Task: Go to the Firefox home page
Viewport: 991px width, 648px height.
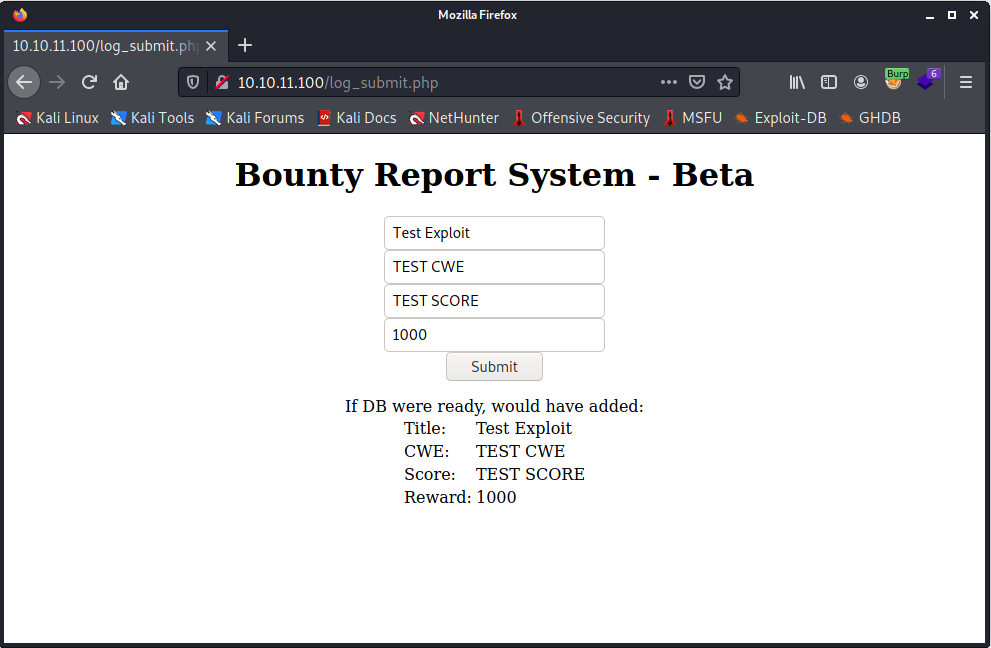Action: pos(121,82)
